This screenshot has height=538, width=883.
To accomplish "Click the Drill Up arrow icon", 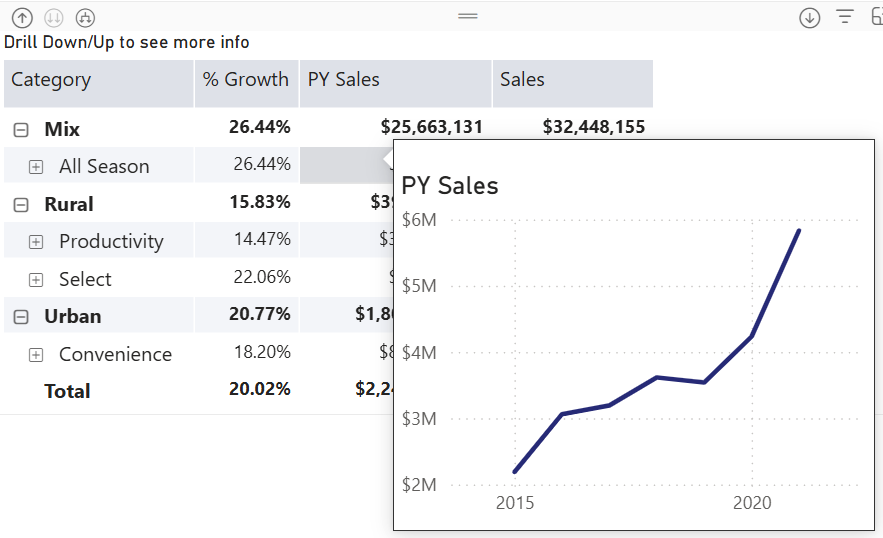I will pyautogui.click(x=22, y=17).
